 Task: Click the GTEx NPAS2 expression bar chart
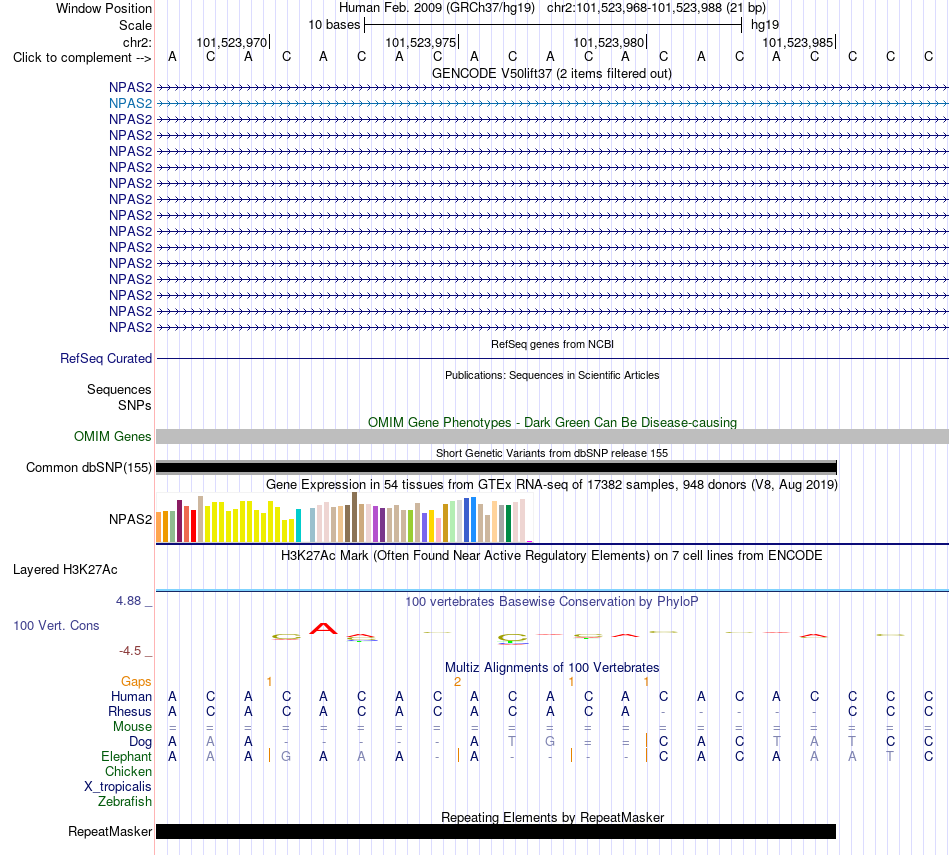click(344, 517)
